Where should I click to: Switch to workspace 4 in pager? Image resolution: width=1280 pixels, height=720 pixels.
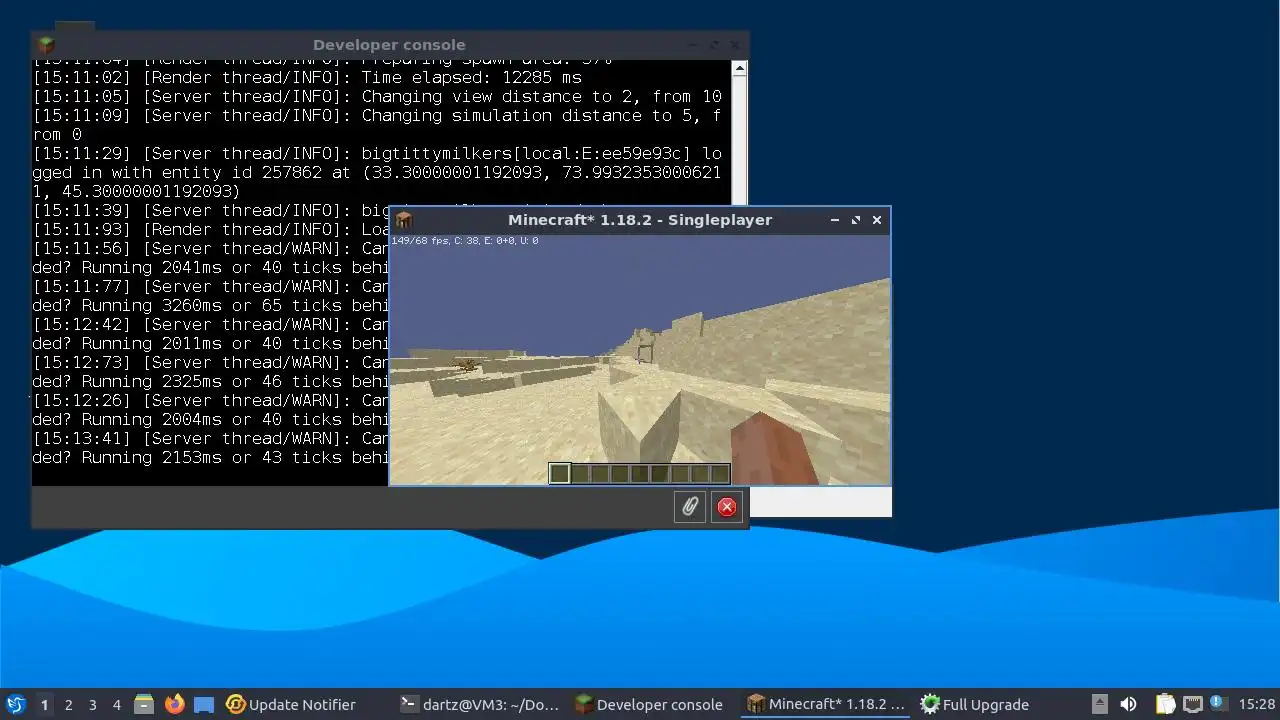pos(116,704)
